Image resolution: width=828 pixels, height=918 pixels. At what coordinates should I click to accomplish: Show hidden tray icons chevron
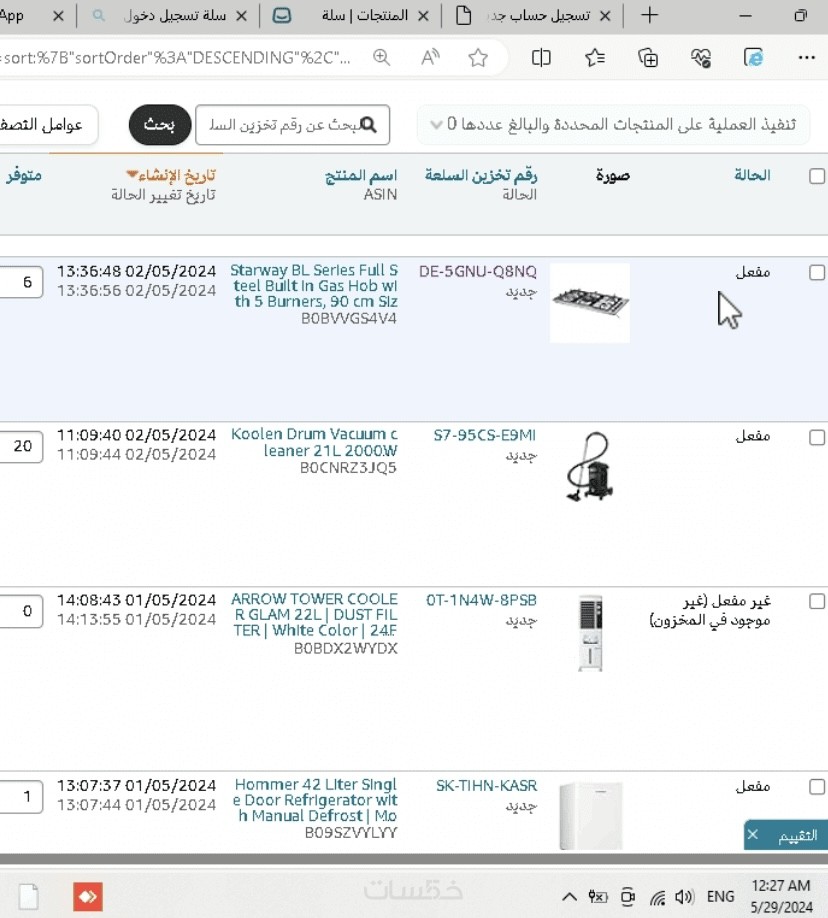569,896
